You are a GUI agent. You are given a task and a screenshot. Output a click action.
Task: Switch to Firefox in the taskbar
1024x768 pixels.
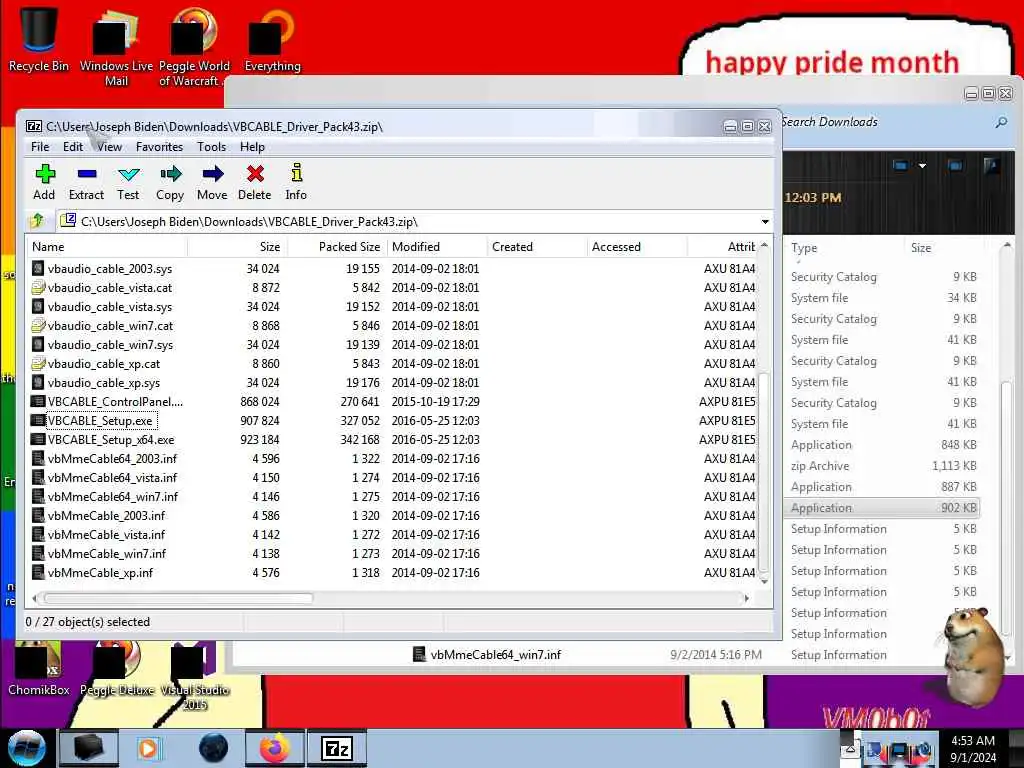(275, 748)
